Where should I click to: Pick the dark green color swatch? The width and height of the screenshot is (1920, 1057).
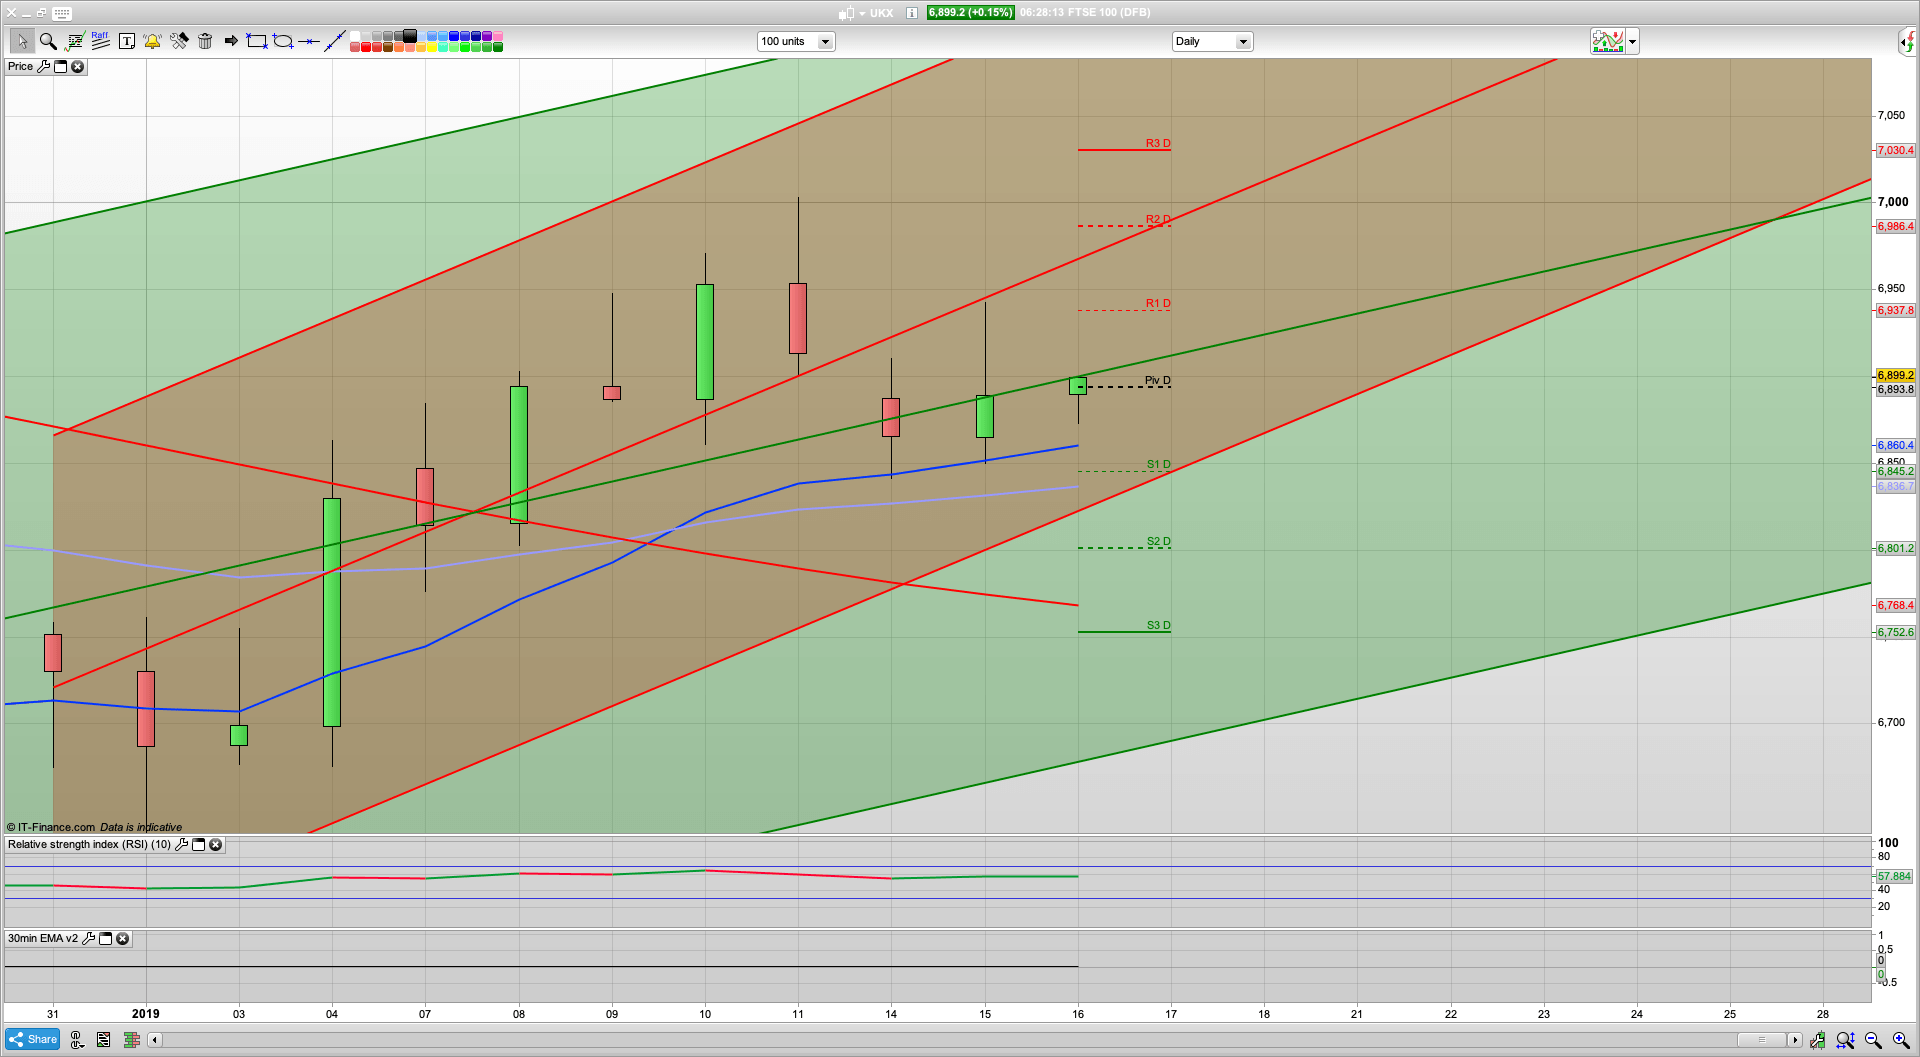[x=498, y=47]
